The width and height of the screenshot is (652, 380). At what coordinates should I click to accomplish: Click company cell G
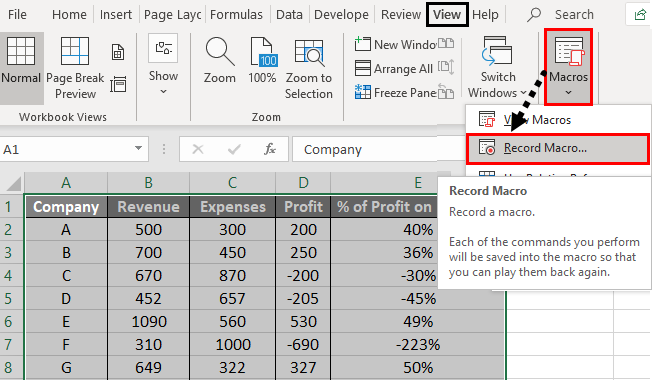[66, 368]
